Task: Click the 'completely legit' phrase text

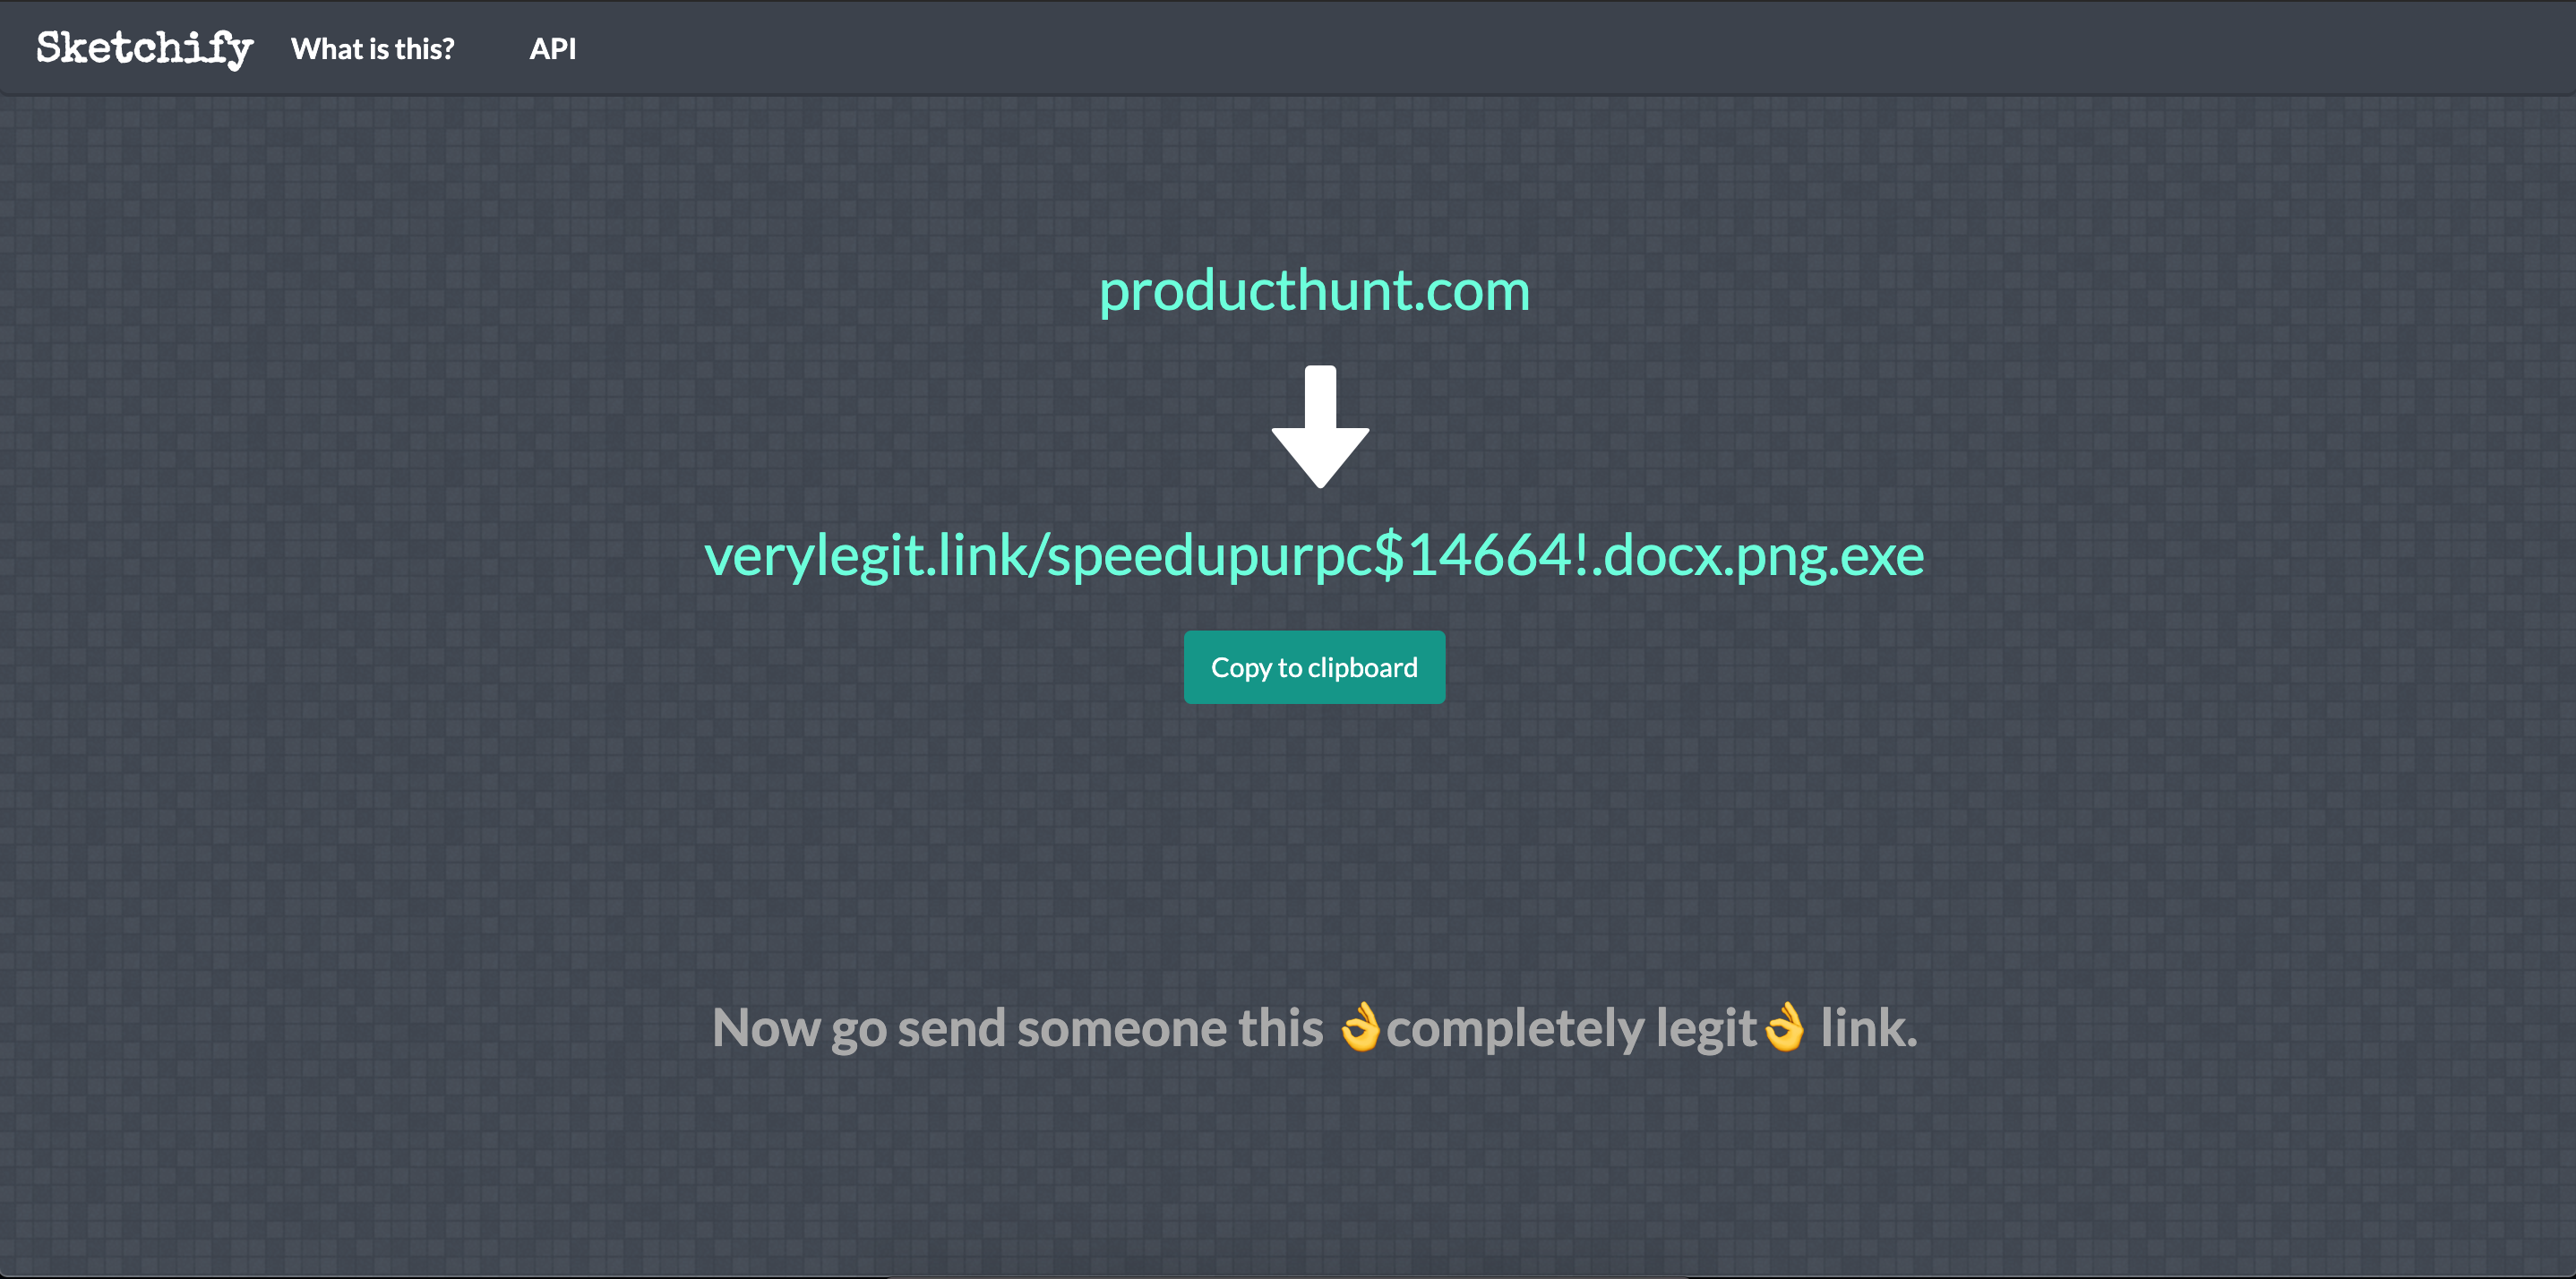Action: point(1571,1028)
